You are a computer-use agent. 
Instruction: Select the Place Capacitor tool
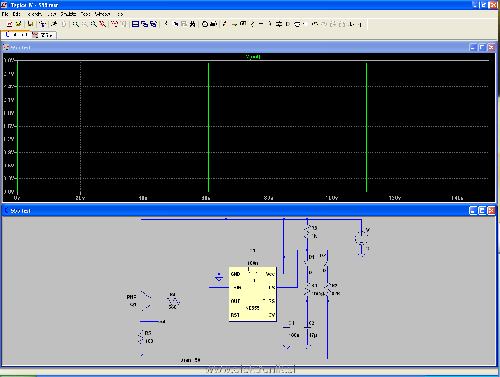pos(261,24)
